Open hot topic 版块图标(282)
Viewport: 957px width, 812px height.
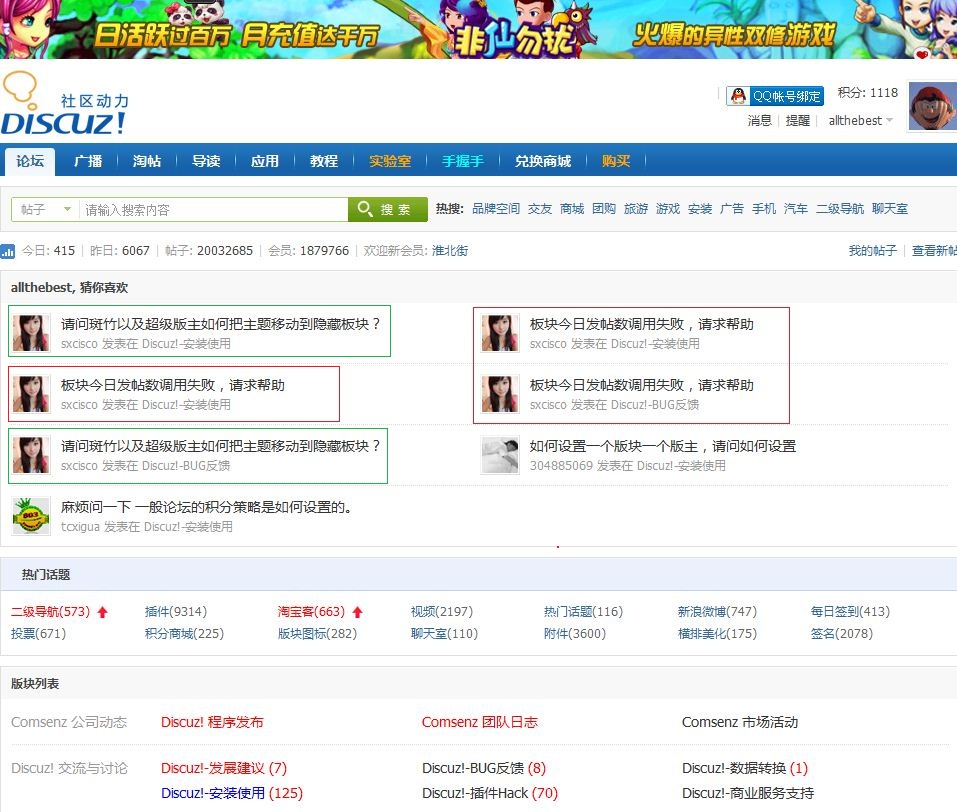tap(317, 634)
